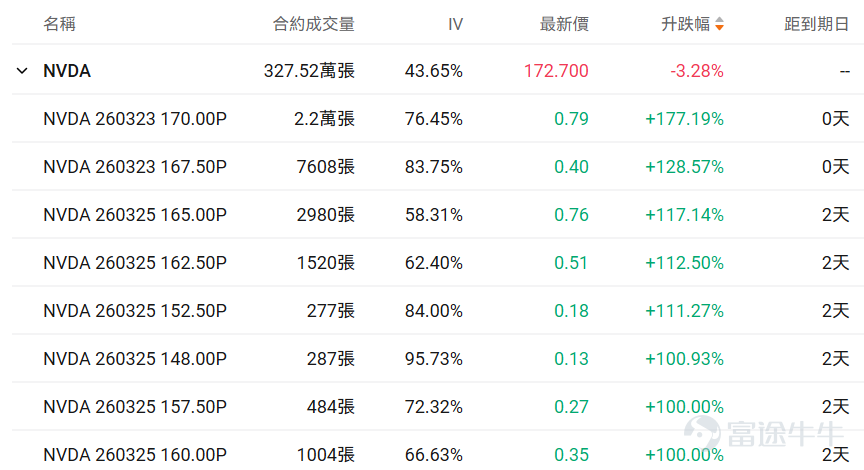Click 0天 expiry in 170.00P row
This screenshot has width=864, height=470.
(x=835, y=119)
